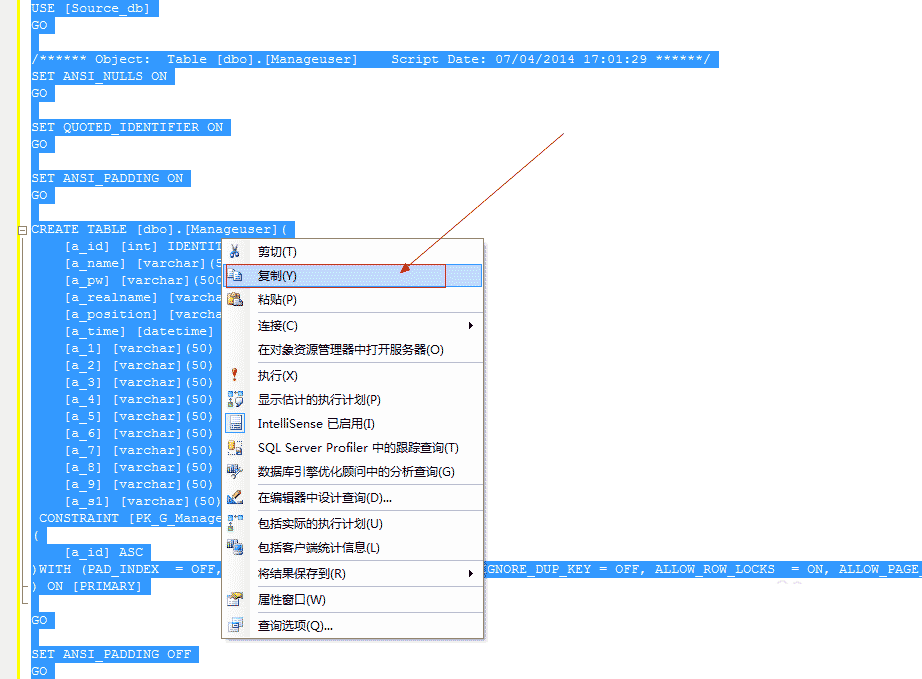
Task: Collapse the CREATE TABLE code block
Action: point(22,230)
